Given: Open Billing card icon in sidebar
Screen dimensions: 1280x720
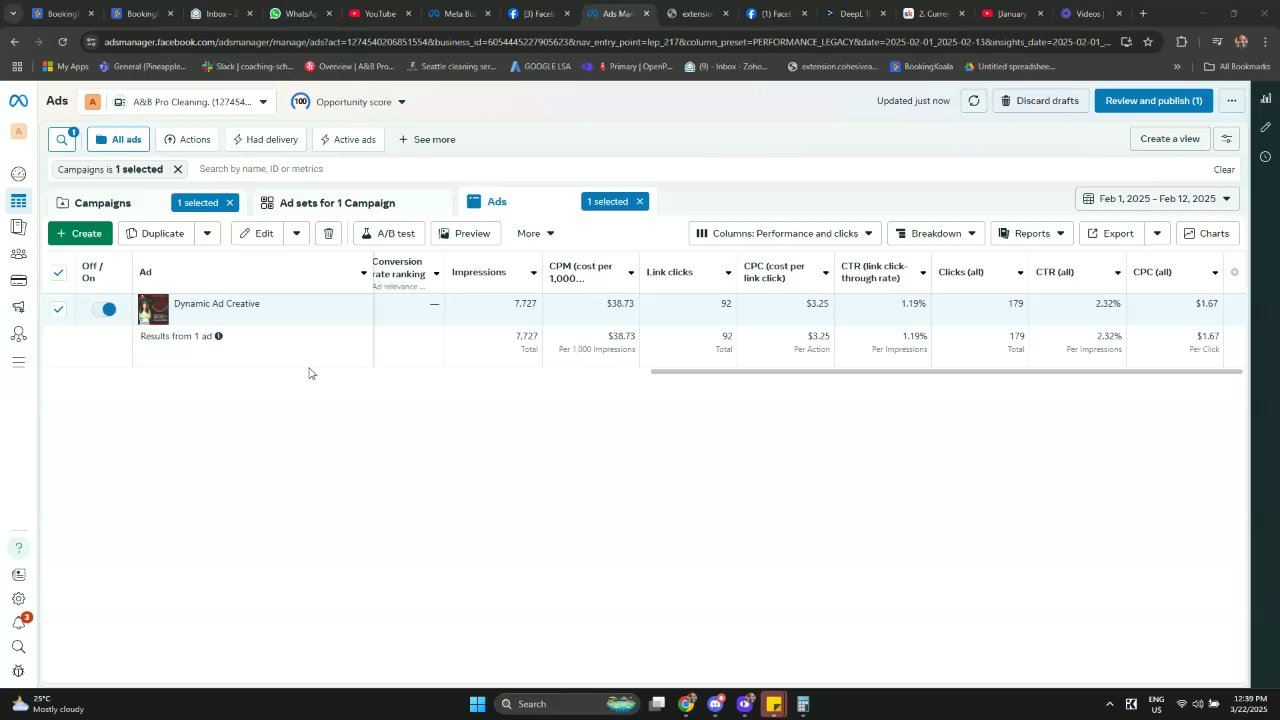Looking at the screenshot, I should 18,280.
